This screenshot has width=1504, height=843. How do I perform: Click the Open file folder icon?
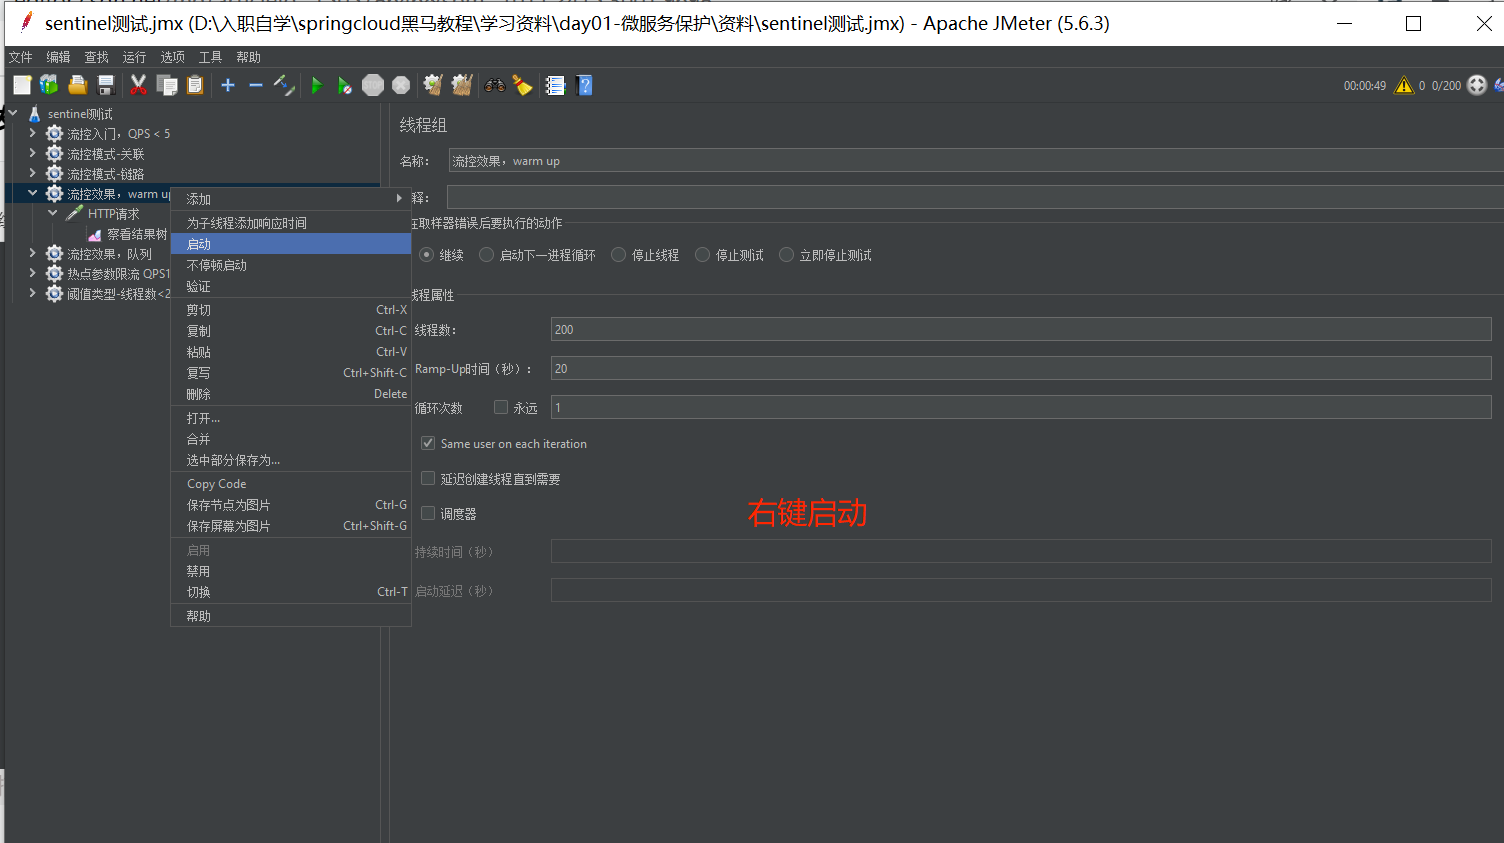tap(77, 86)
